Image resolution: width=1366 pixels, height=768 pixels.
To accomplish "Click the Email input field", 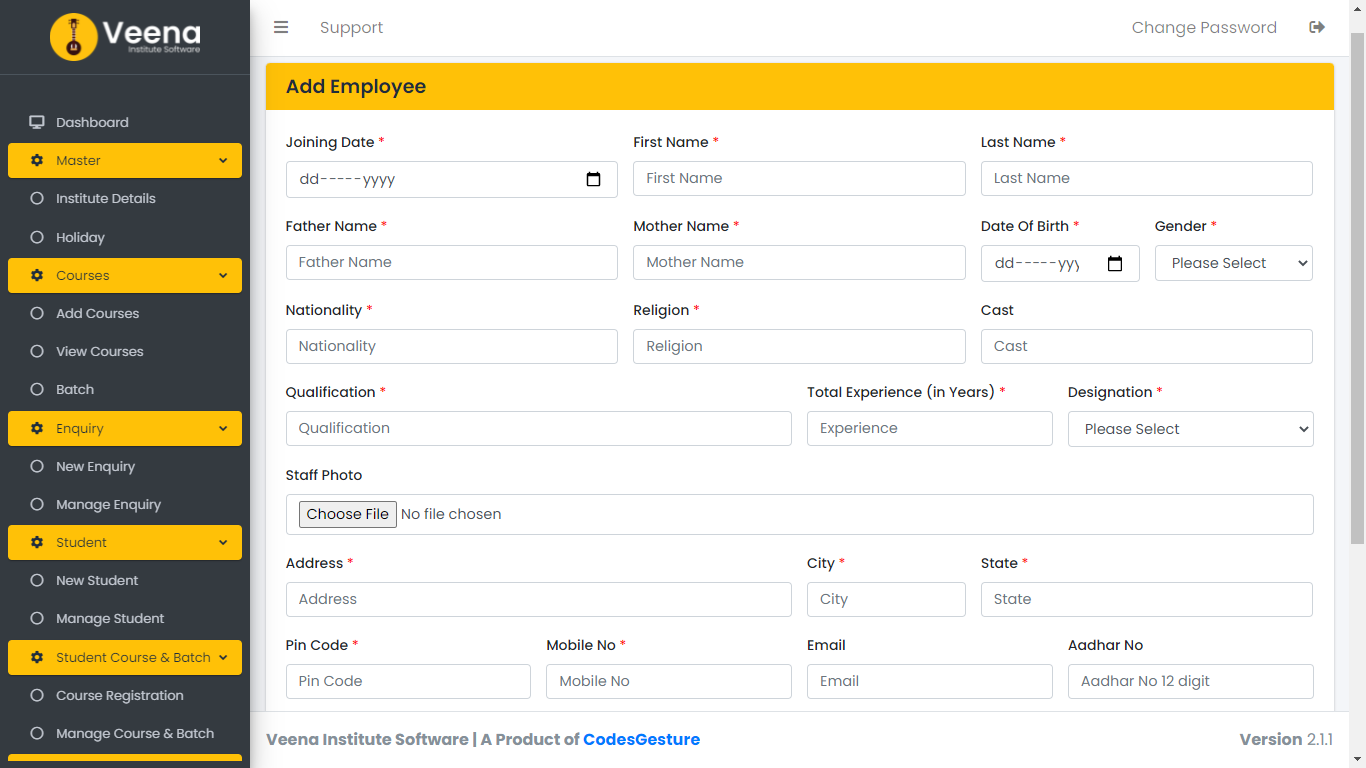I will [929, 681].
